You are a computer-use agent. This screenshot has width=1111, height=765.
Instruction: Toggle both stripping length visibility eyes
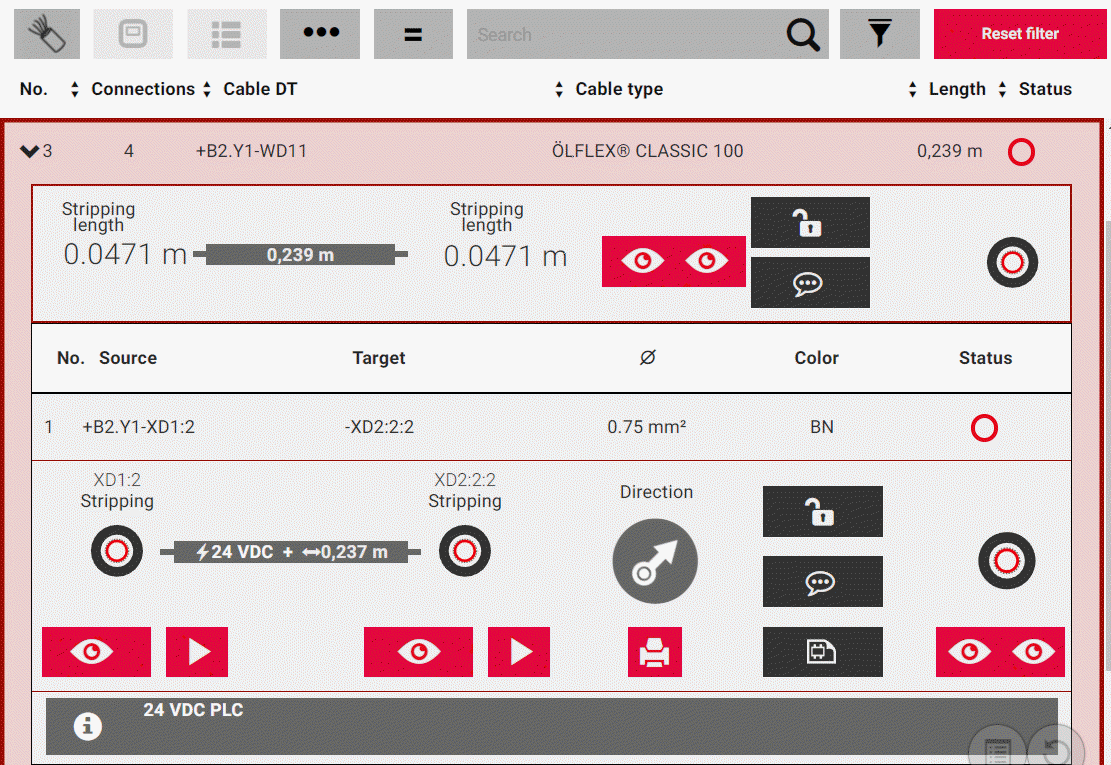673,261
